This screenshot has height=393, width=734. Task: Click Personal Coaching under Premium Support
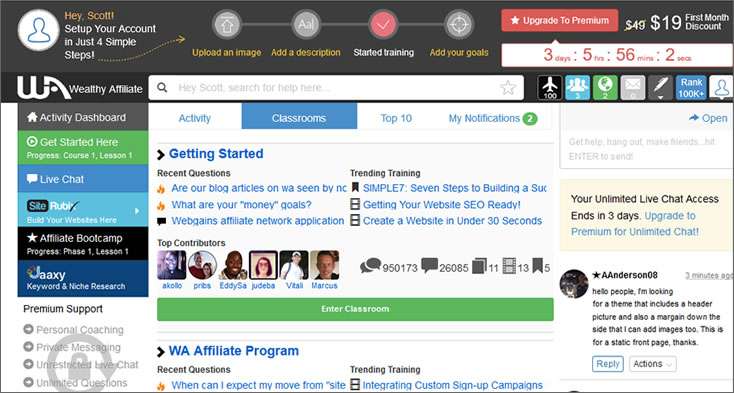80,330
